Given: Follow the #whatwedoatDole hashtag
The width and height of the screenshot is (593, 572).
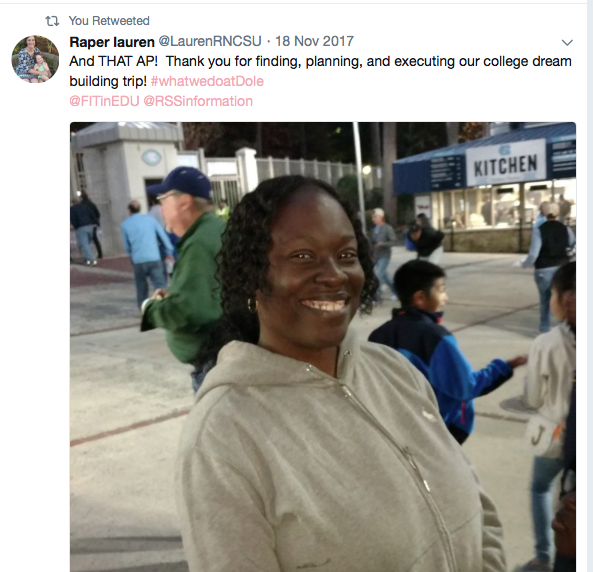Looking at the screenshot, I should point(207,81).
